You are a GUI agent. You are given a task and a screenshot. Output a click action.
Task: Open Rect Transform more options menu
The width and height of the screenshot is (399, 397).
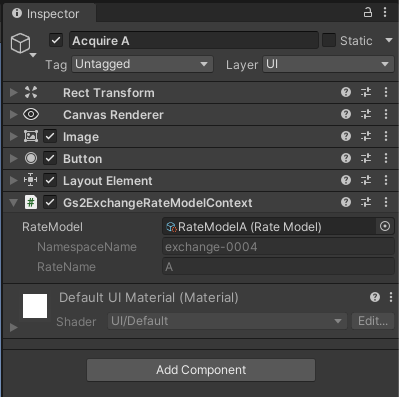[386, 92]
